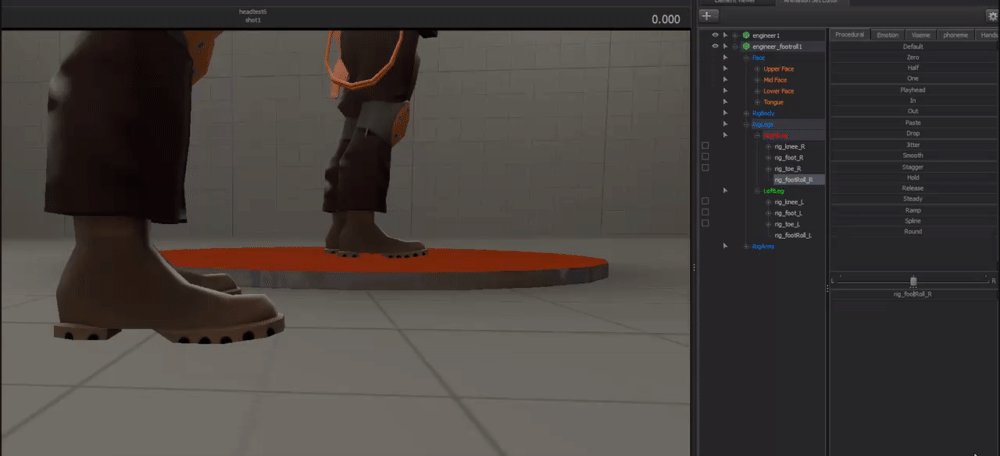
Task: Apply the Paste preset
Action: point(913,122)
